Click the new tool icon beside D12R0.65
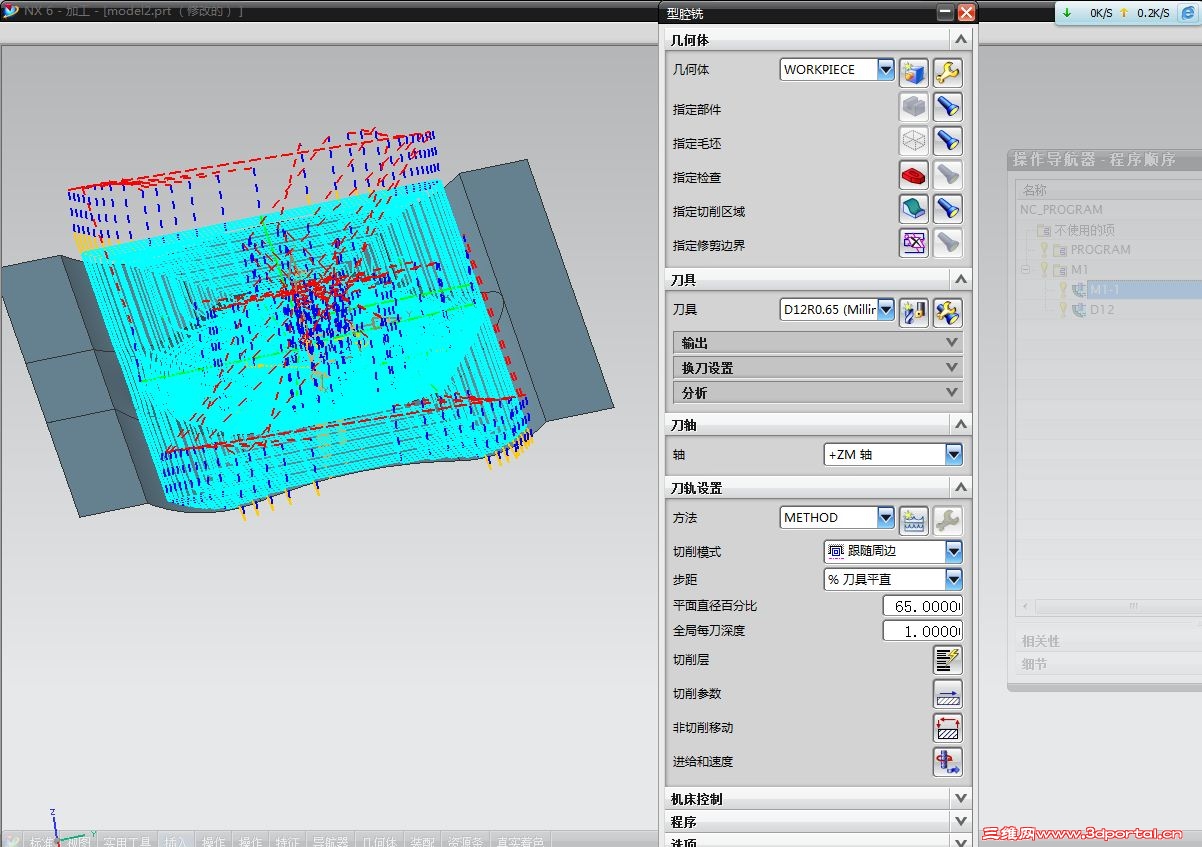The width and height of the screenshot is (1202, 847). click(x=914, y=312)
